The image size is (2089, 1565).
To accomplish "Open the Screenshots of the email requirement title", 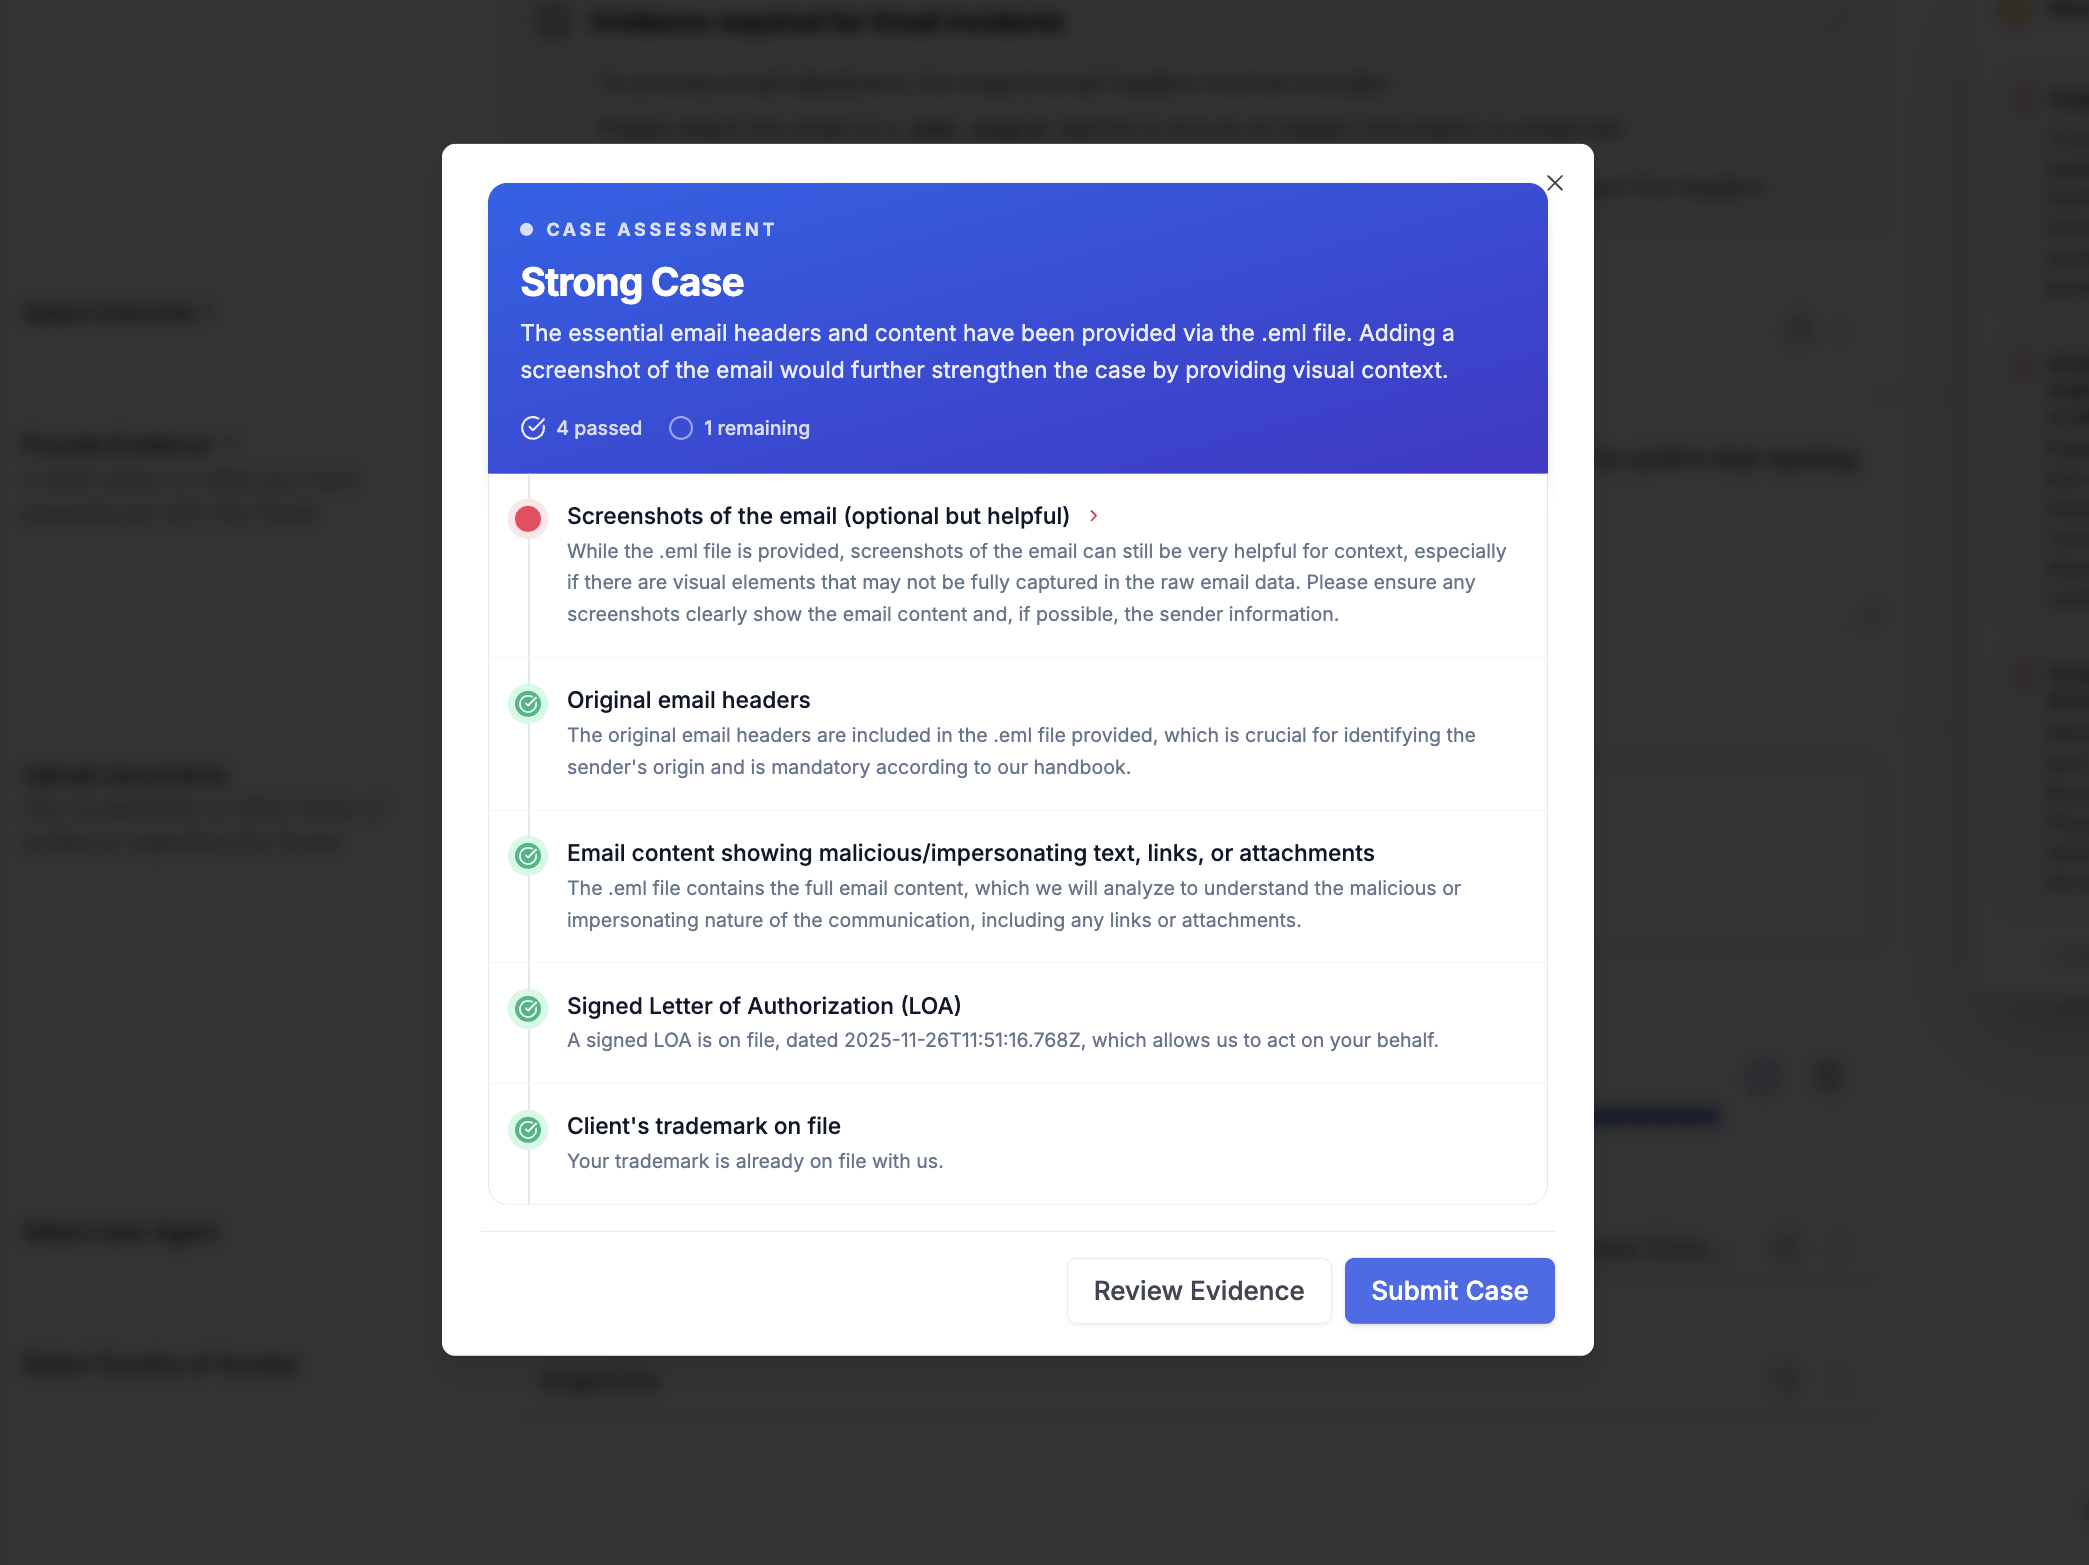I will pos(817,516).
